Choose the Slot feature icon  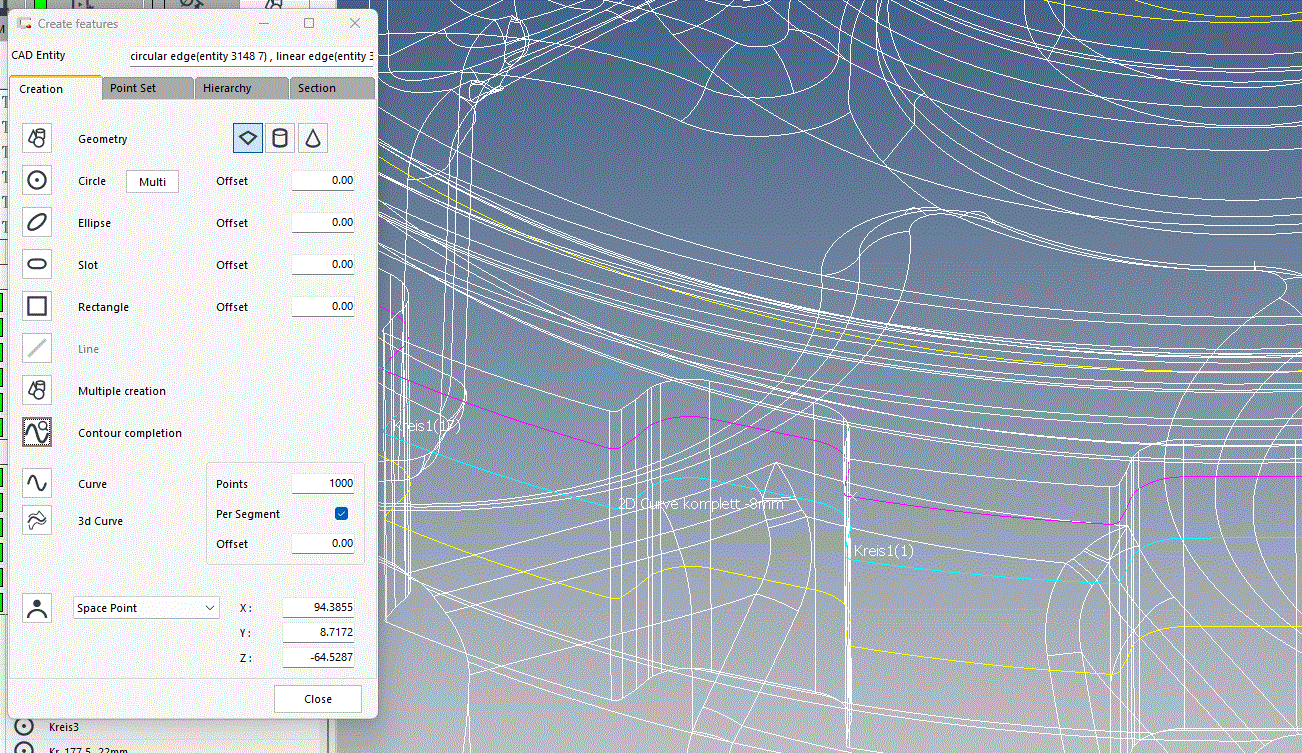pyautogui.click(x=37, y=265)
